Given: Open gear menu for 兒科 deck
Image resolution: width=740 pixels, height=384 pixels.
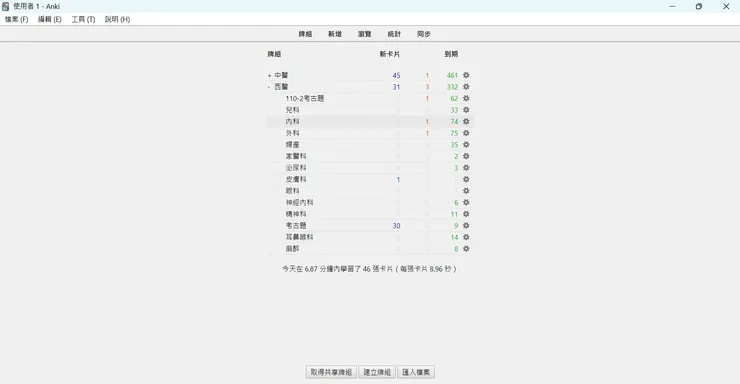Looking at the screenshot, I should click(466, 110).
